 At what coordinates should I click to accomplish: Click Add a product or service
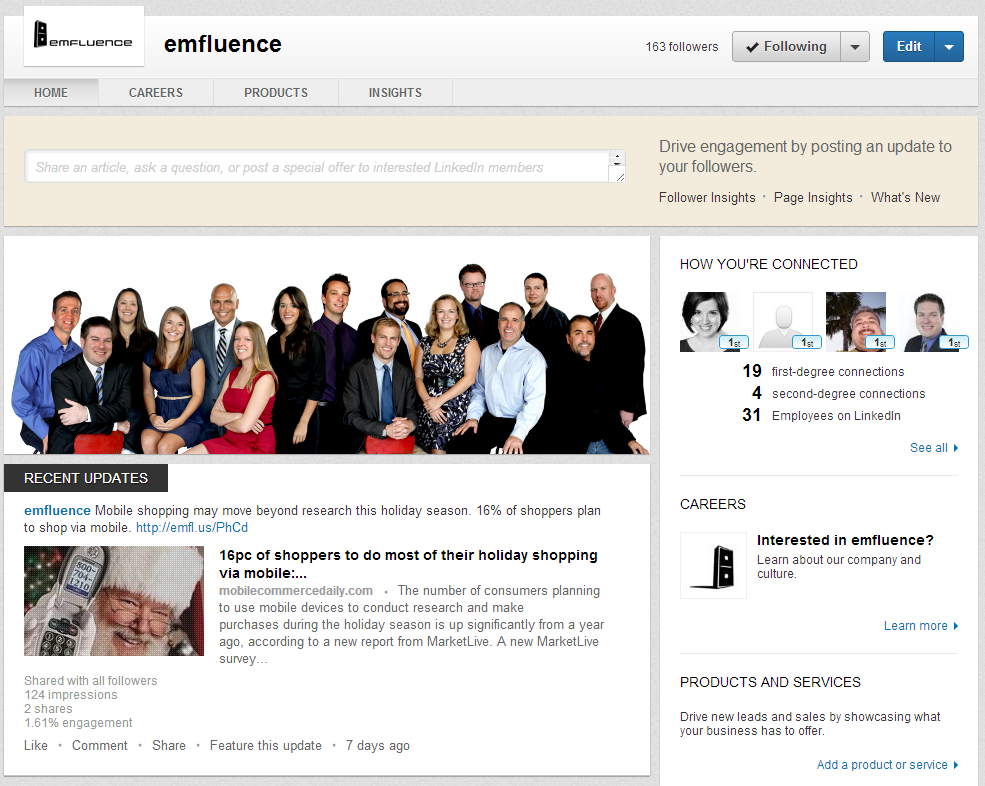pyautogui.click(x=887, y=765)
